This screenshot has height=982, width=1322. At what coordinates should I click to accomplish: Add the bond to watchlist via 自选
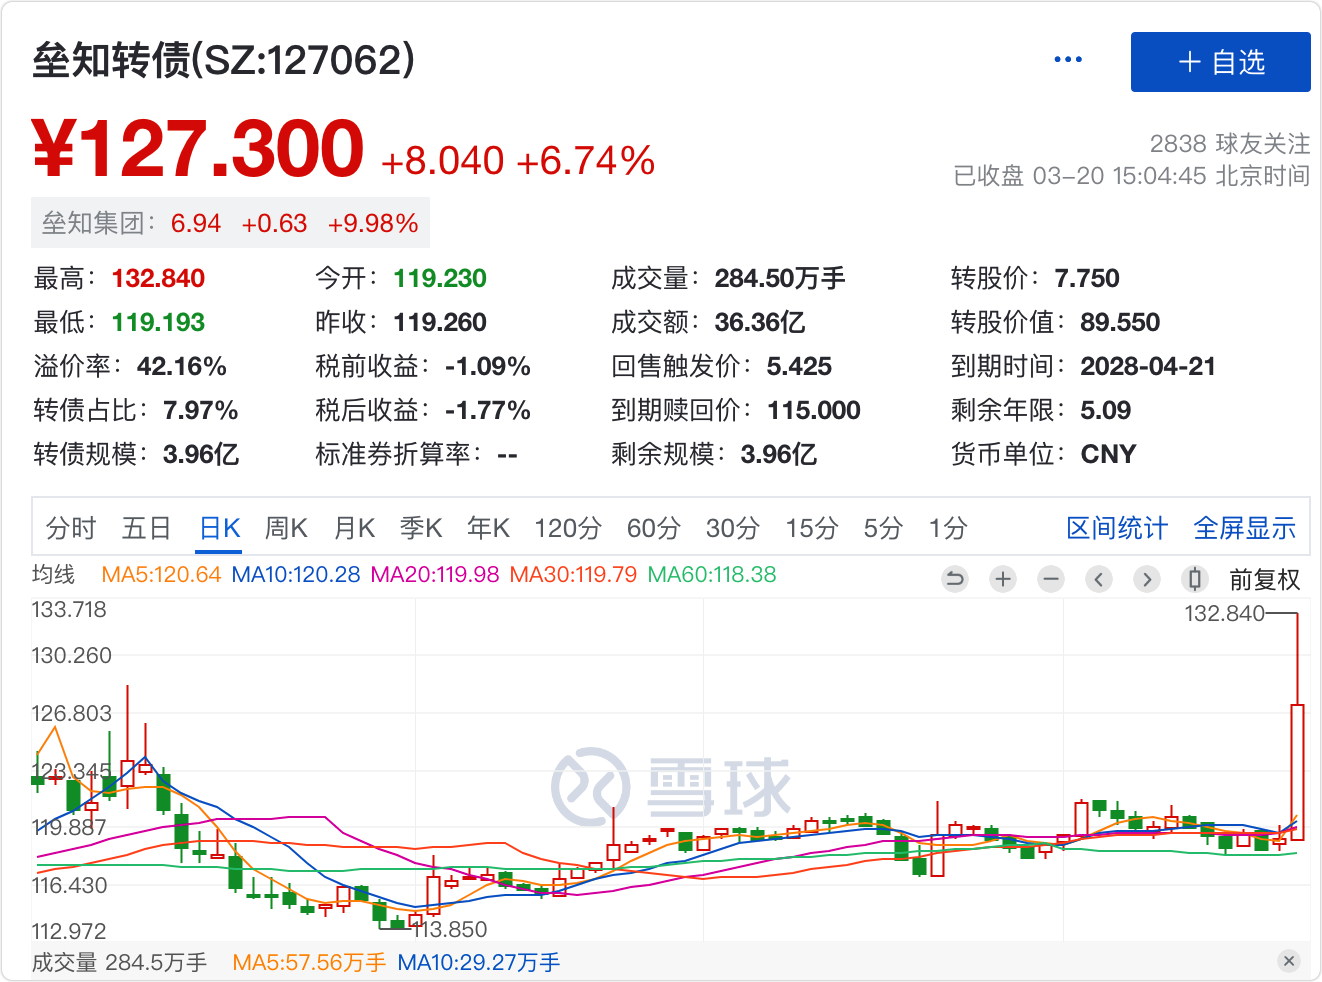click(1220, 62)
